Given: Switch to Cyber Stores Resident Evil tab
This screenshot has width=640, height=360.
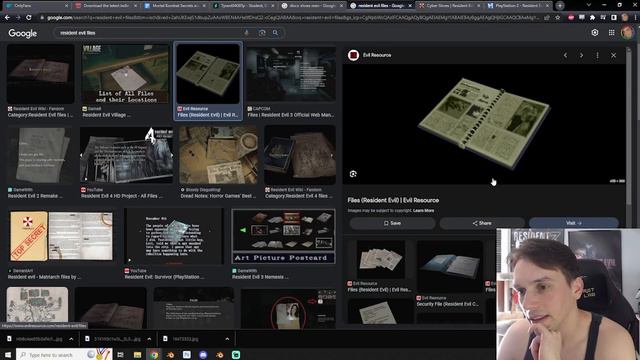Looking at the screenshot, I should tap(449, 6).
